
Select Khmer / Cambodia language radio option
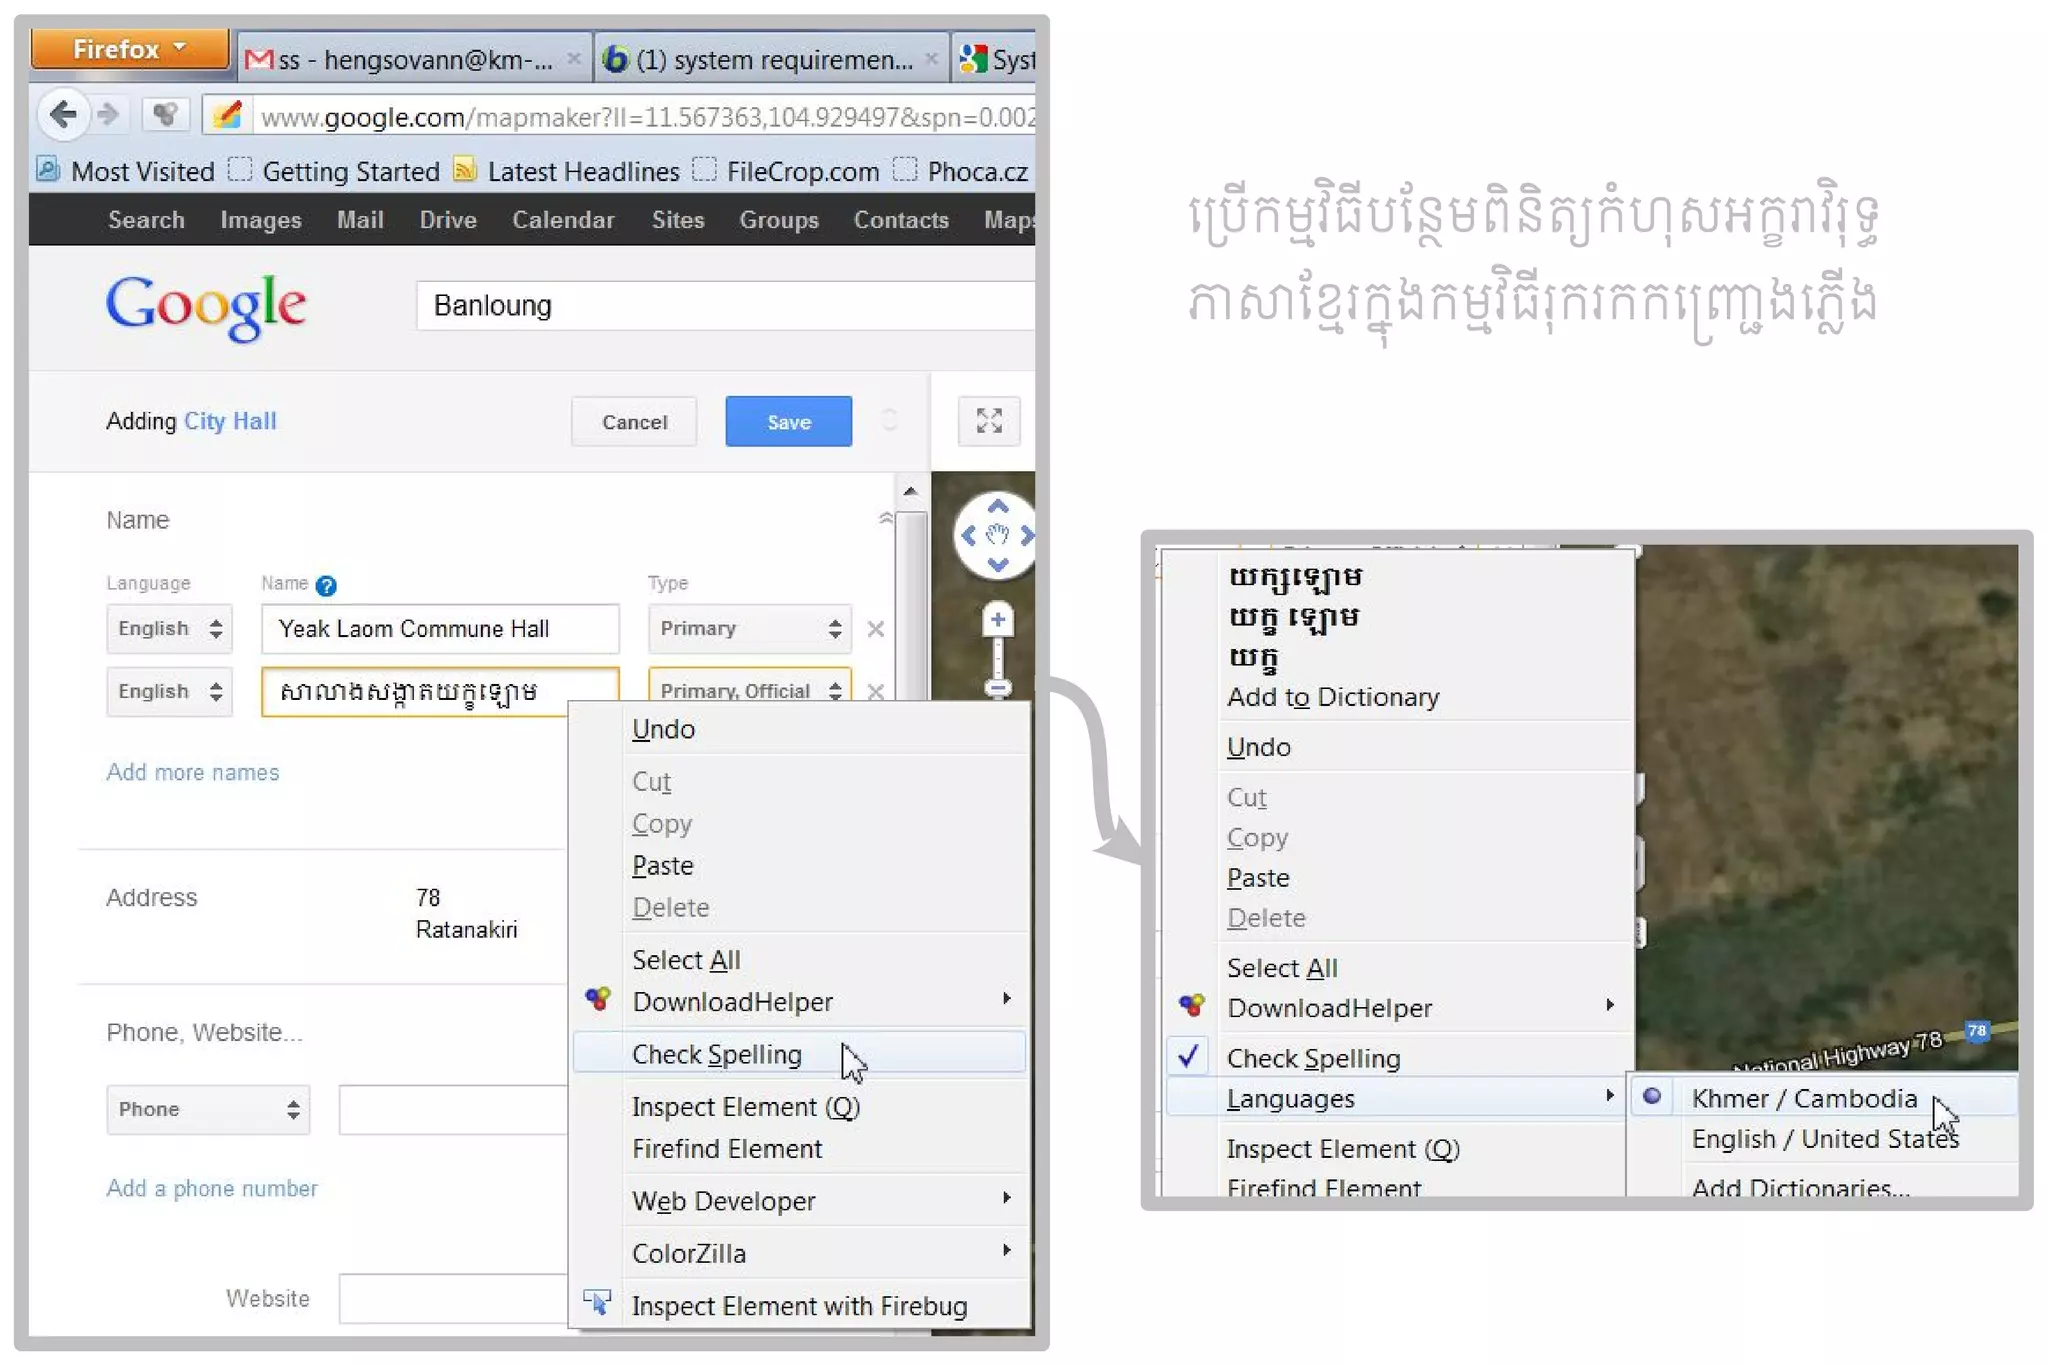click(1822, 1098)
